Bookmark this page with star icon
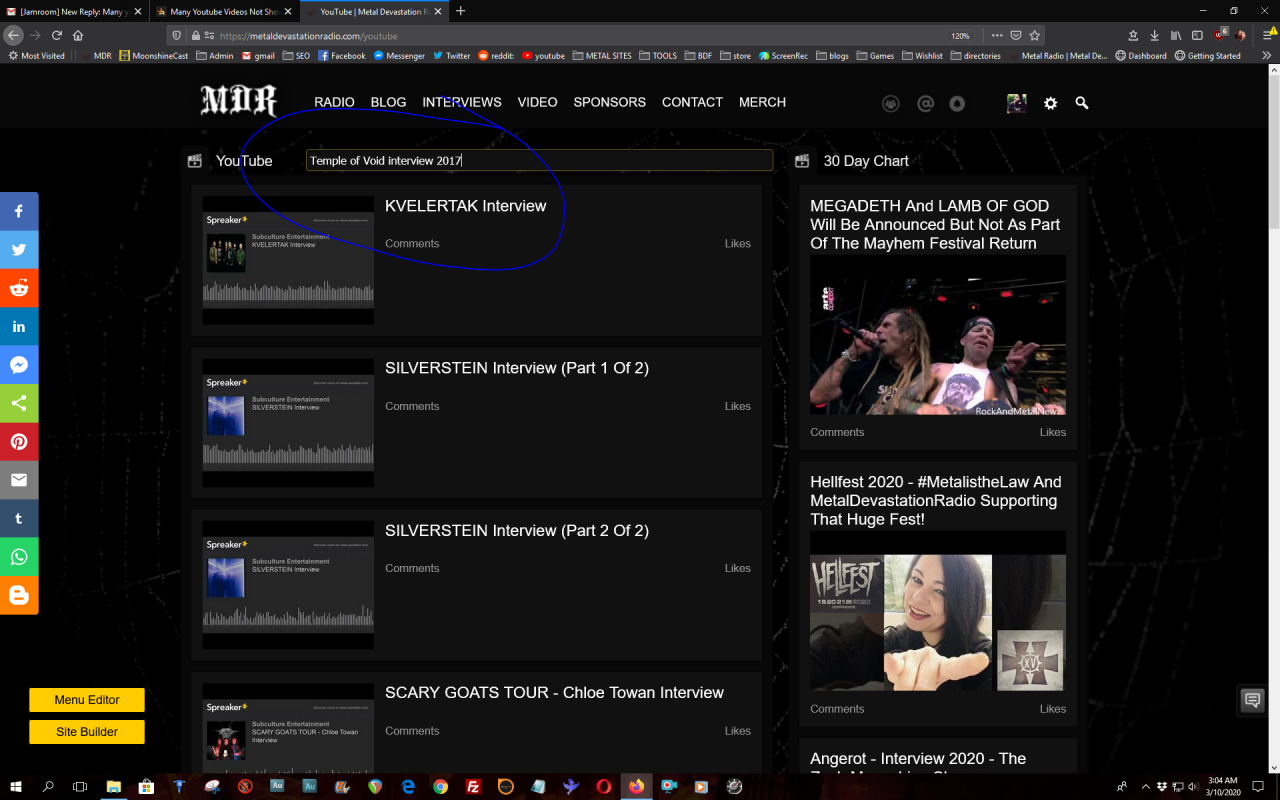This screenshot has height=800, width=1280. pos(1035,35)
